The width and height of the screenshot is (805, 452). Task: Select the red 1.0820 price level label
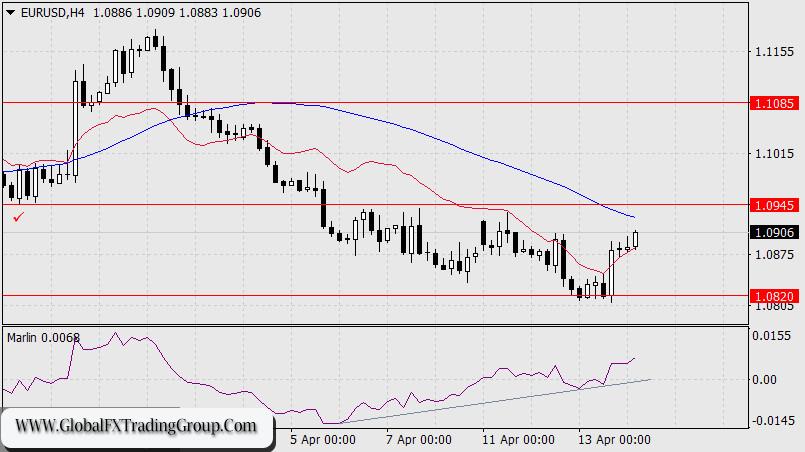click(774, 296)
